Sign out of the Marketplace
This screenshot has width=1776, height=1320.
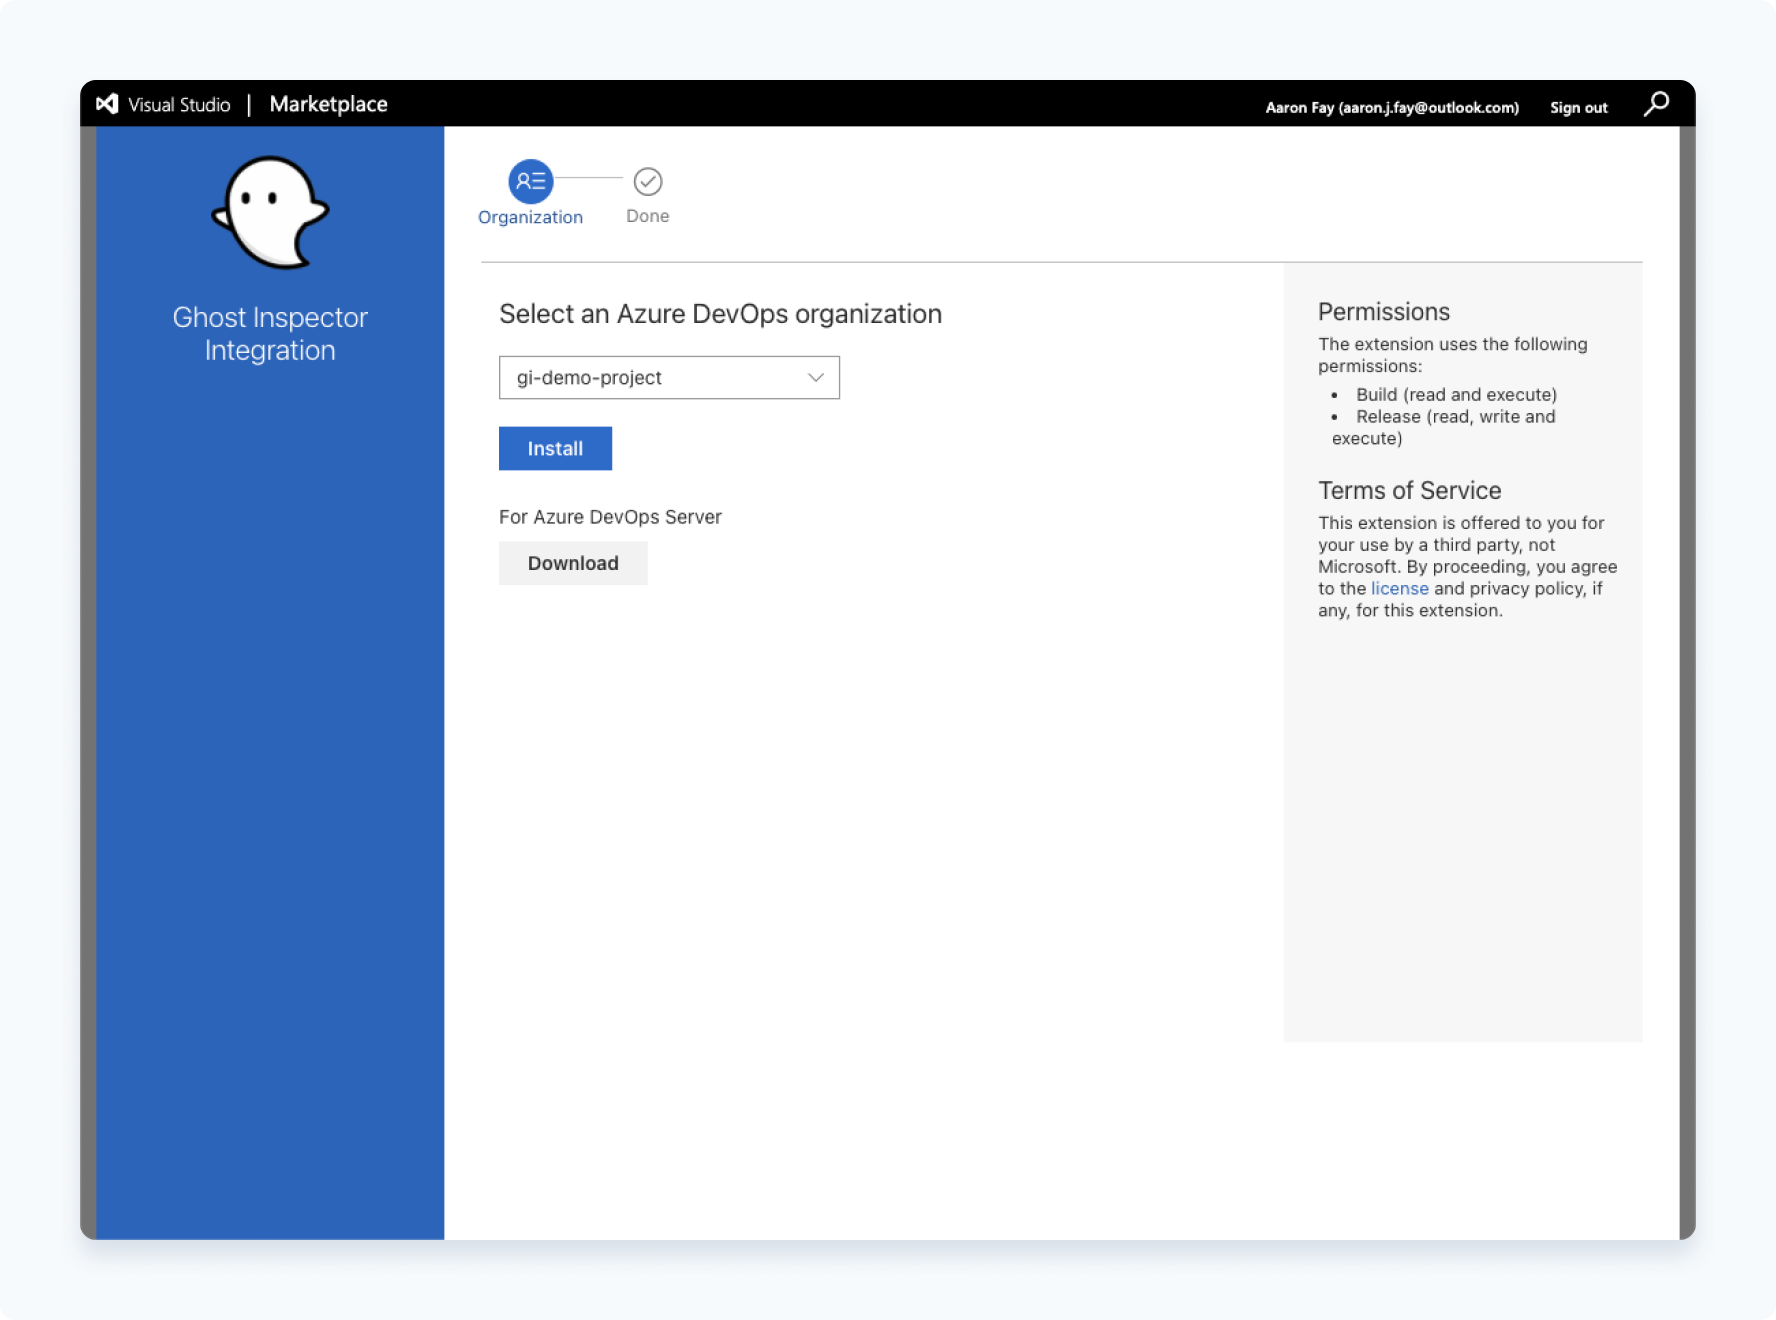(1578, 107)
